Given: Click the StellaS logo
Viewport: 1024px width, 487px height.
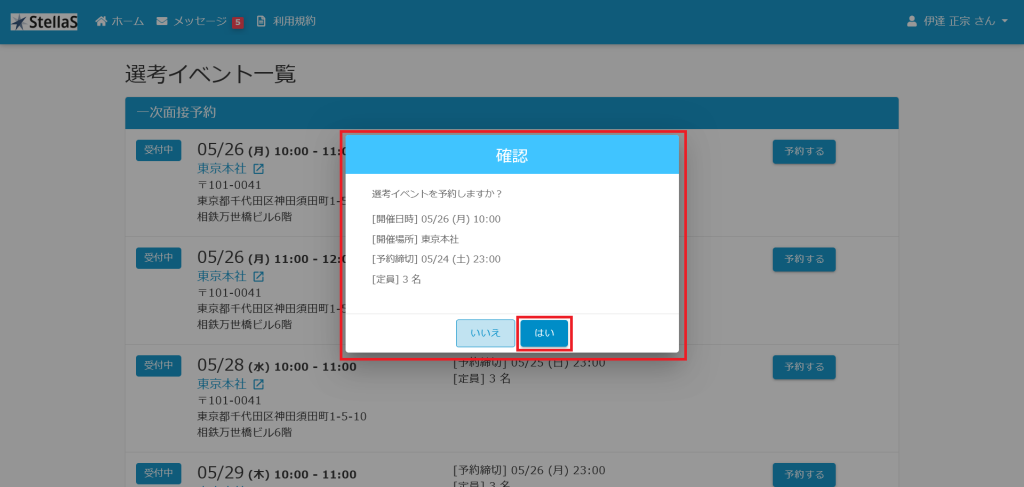Looking at the screenshot, I should tap(44, 21).
